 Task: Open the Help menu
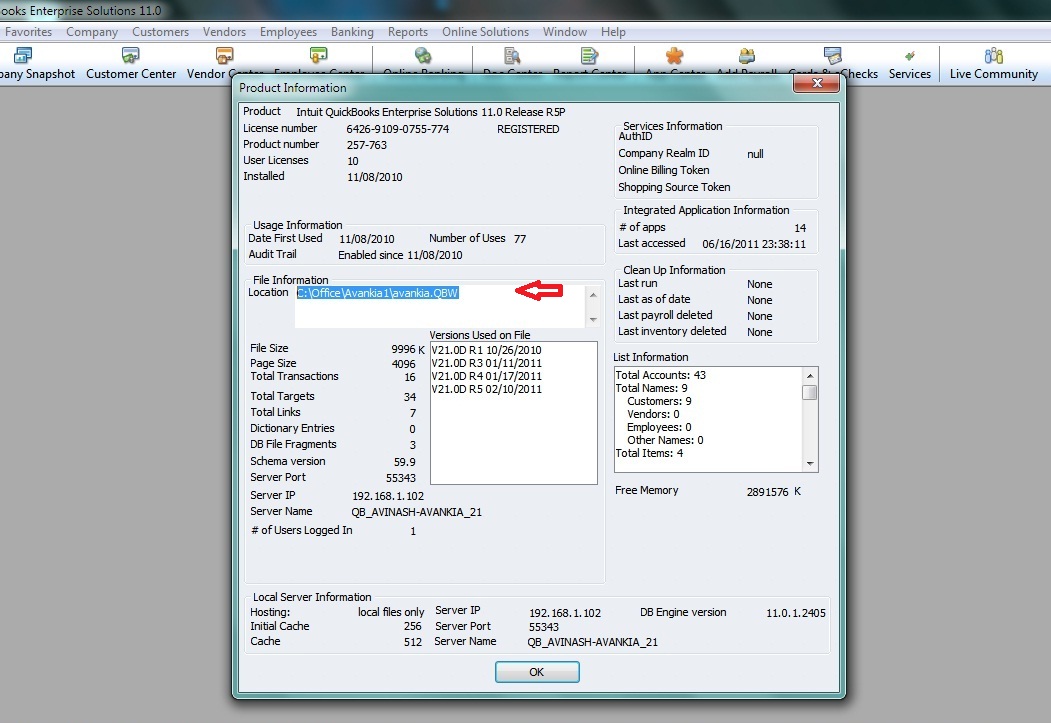pyautogui.click(x=613, y=32)
